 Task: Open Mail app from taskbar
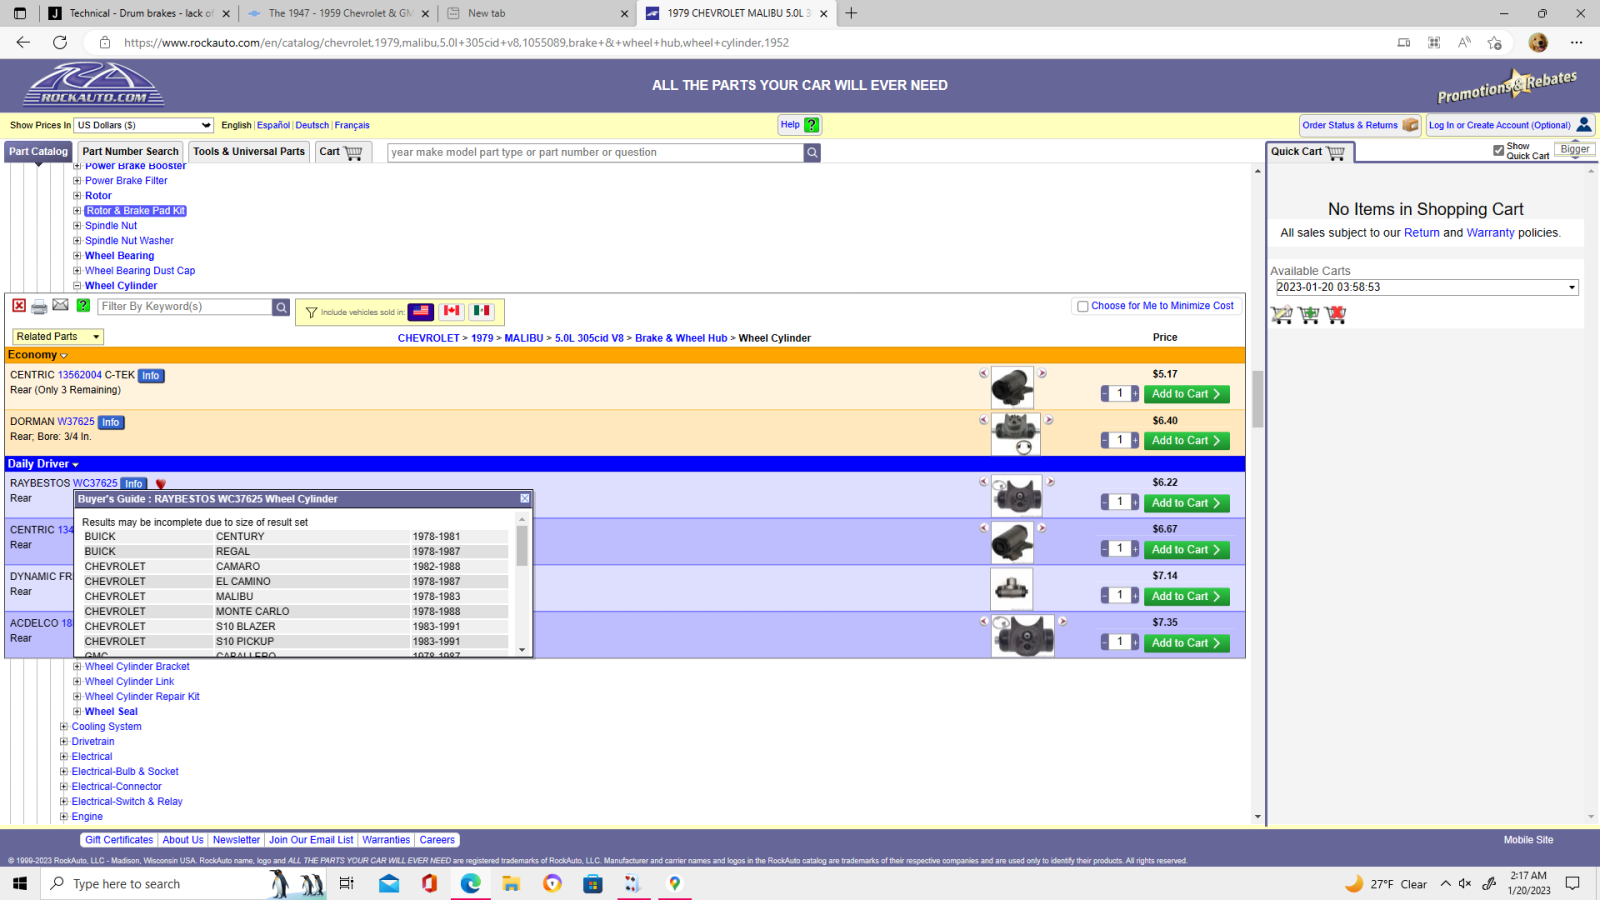coord(389,883)
